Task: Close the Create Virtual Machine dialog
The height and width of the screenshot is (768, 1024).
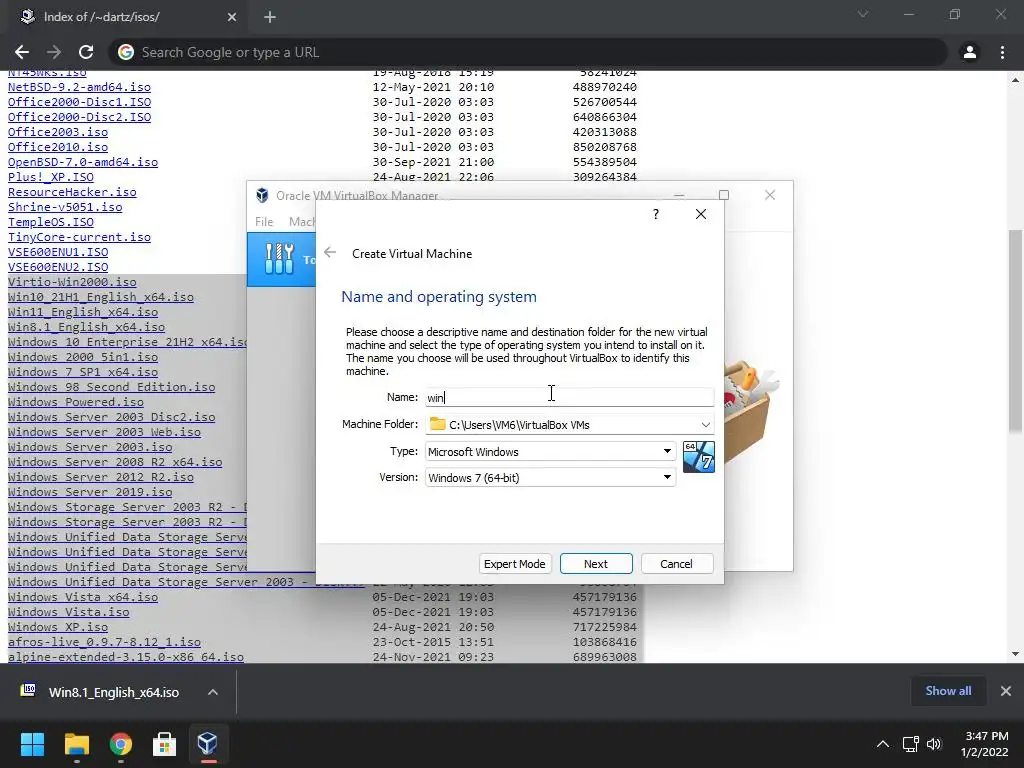Action: [701, 214]
